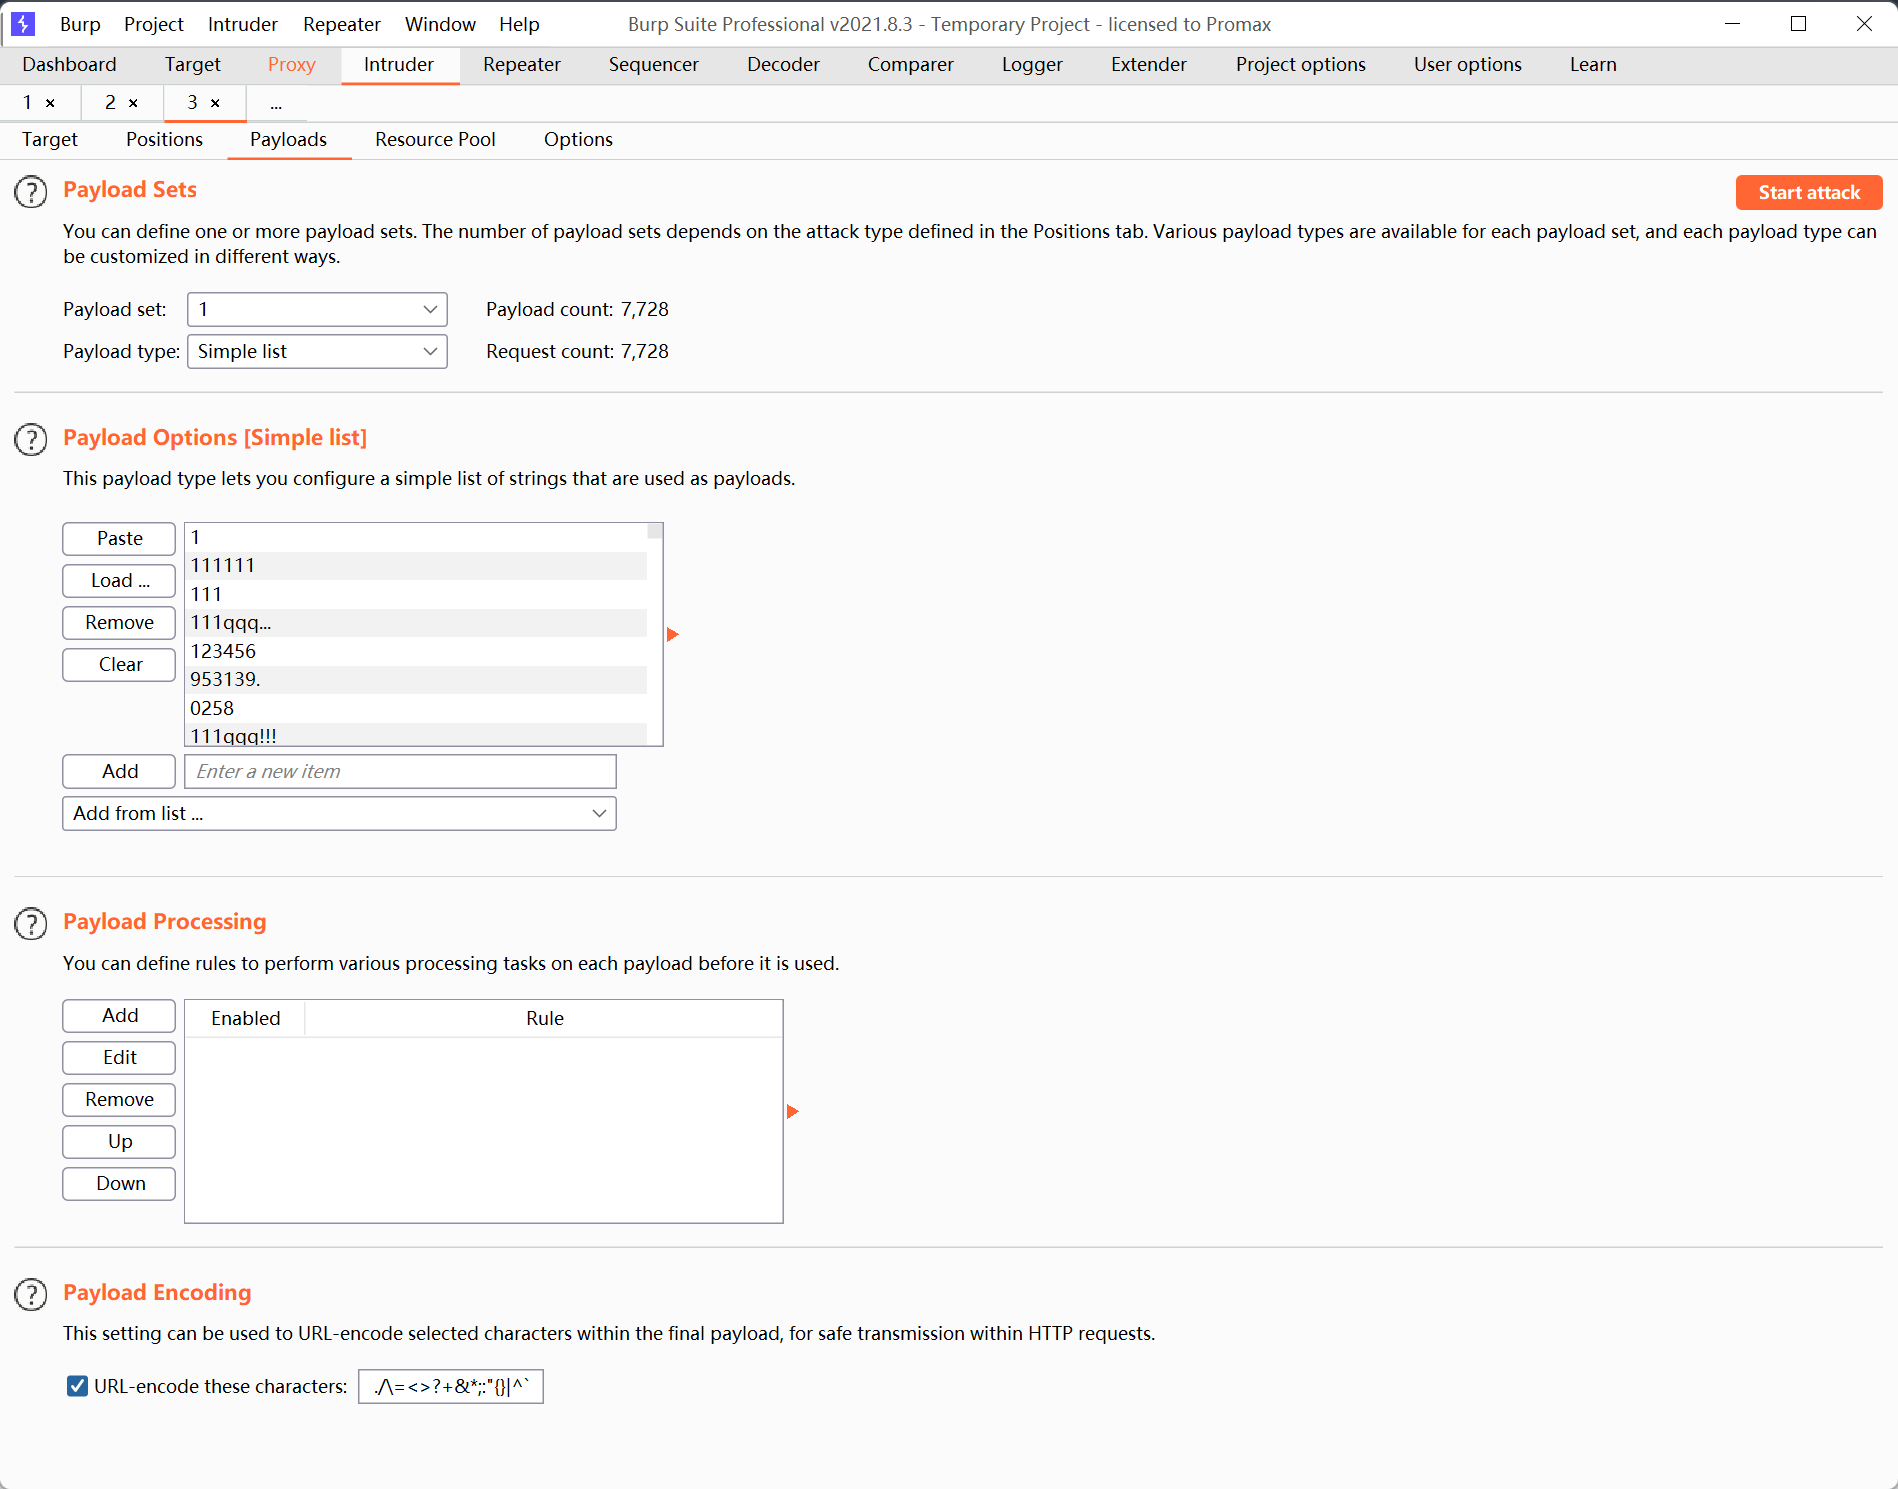This screenshot has height=1489, width=1898.
Task: Select Intruder attack tab 2
Action: pos(110,103)
